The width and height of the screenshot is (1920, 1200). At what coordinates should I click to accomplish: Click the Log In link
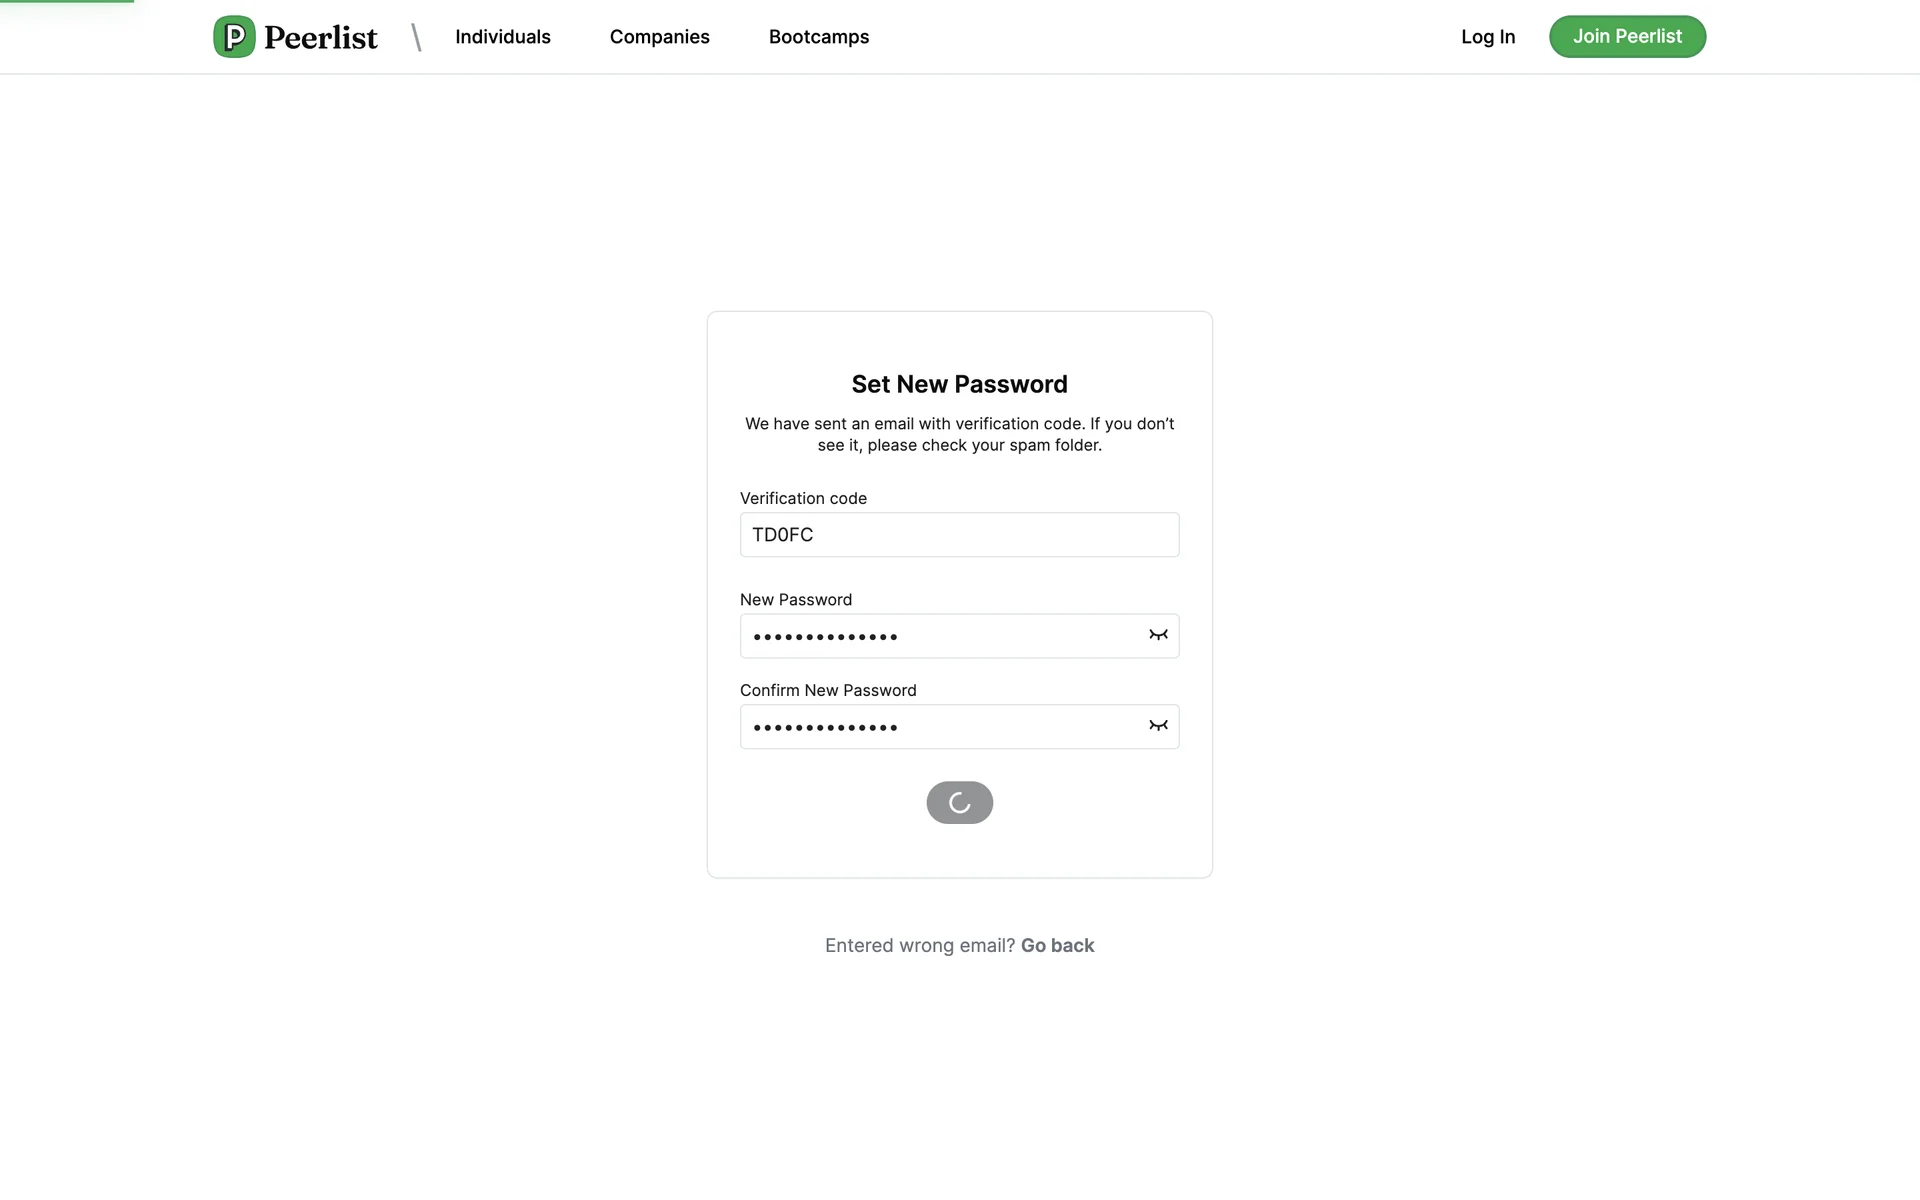(x=1487, y=37)
